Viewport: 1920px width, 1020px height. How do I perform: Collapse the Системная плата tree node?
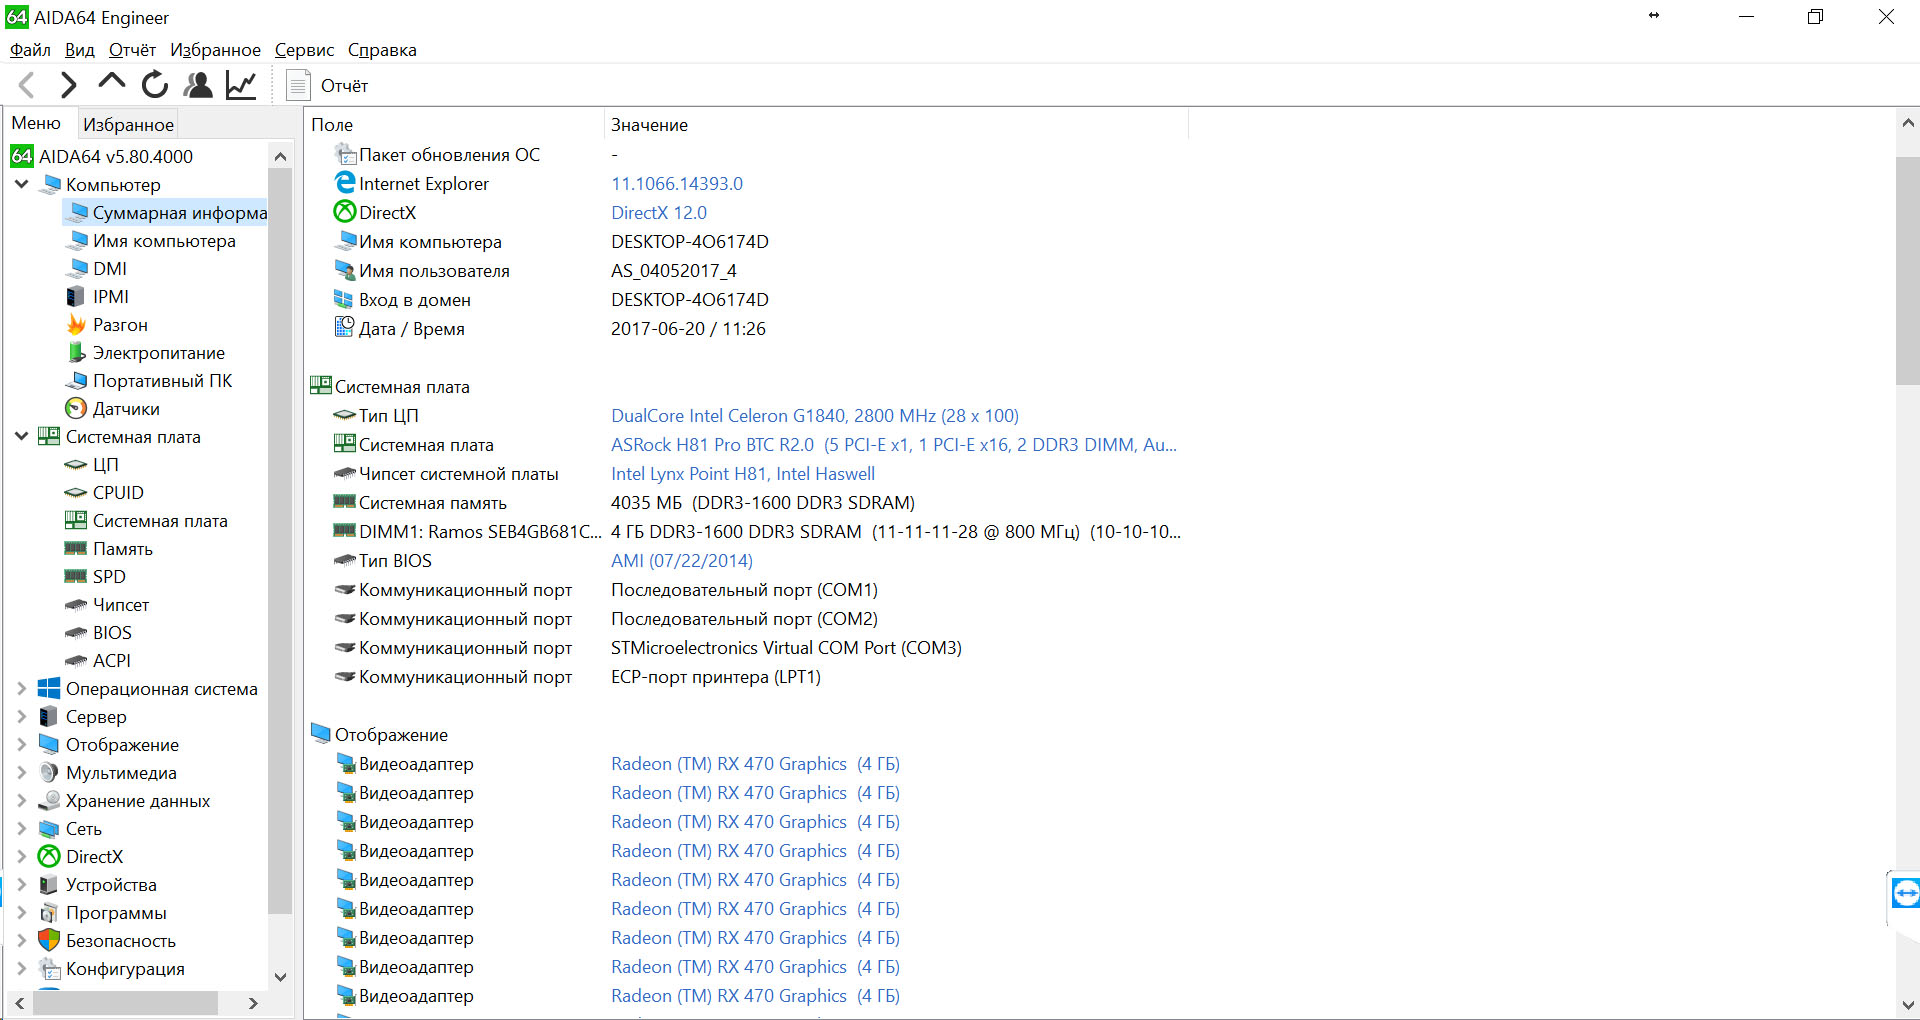pyautogui.click(x=21, y=436)
